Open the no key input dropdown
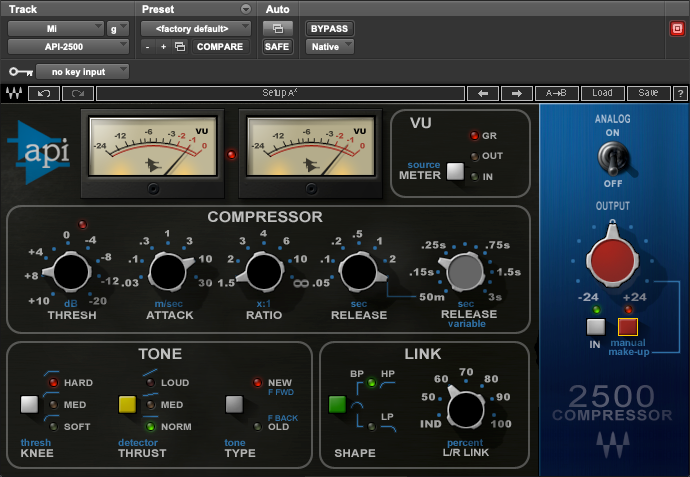The width and height of the screenshot is (690, 477). click(x=82, y=71)
